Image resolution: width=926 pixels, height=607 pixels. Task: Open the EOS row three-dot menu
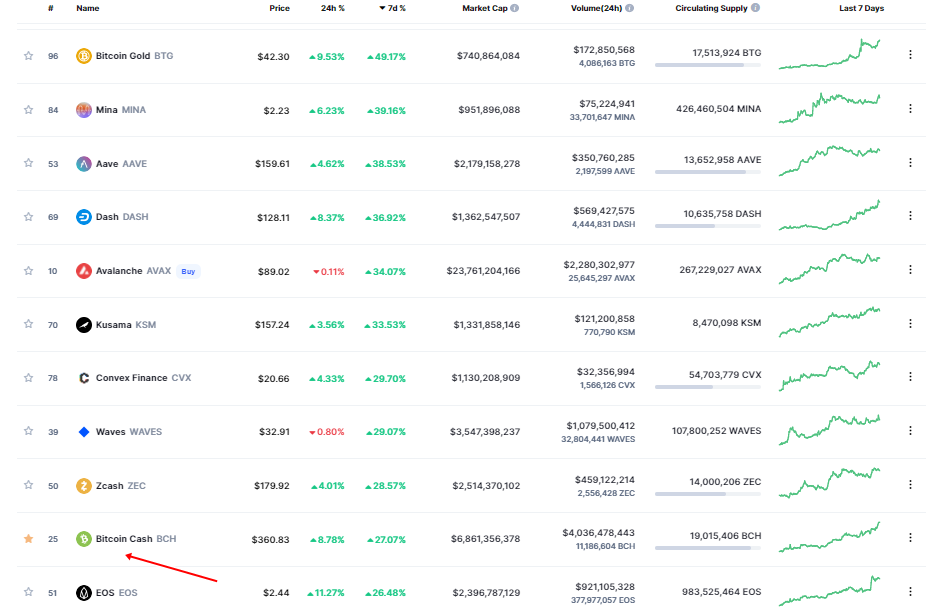(910, 591)
